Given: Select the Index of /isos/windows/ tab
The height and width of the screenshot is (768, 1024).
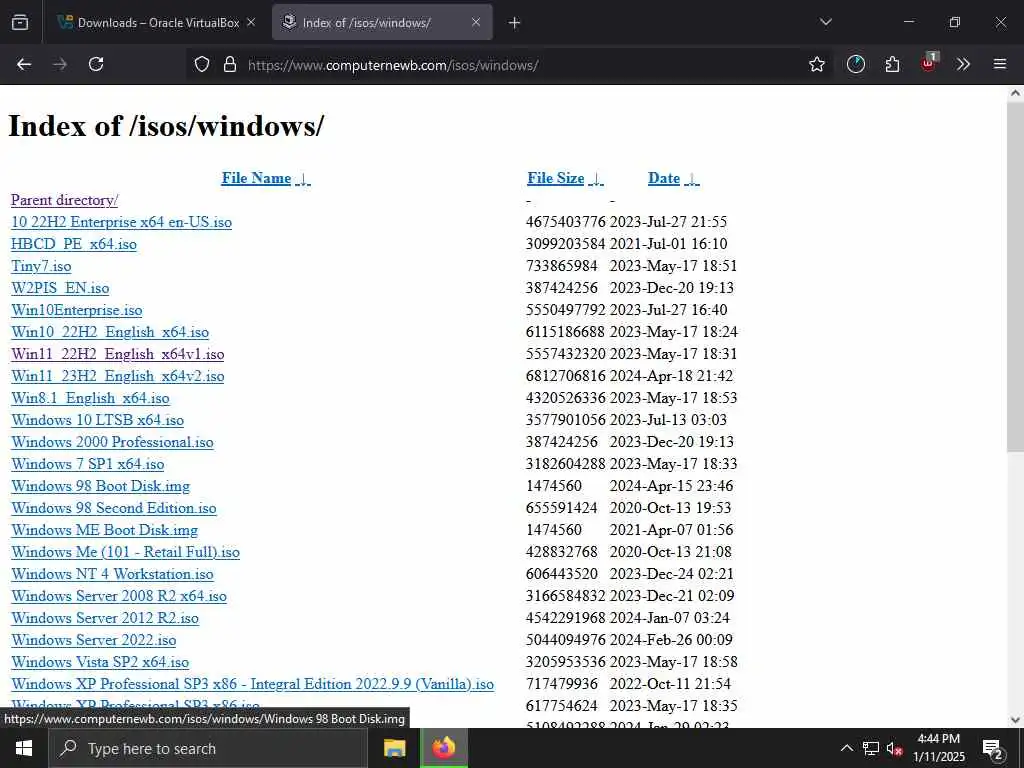Looking at the screenshot, I should point(382,22).
